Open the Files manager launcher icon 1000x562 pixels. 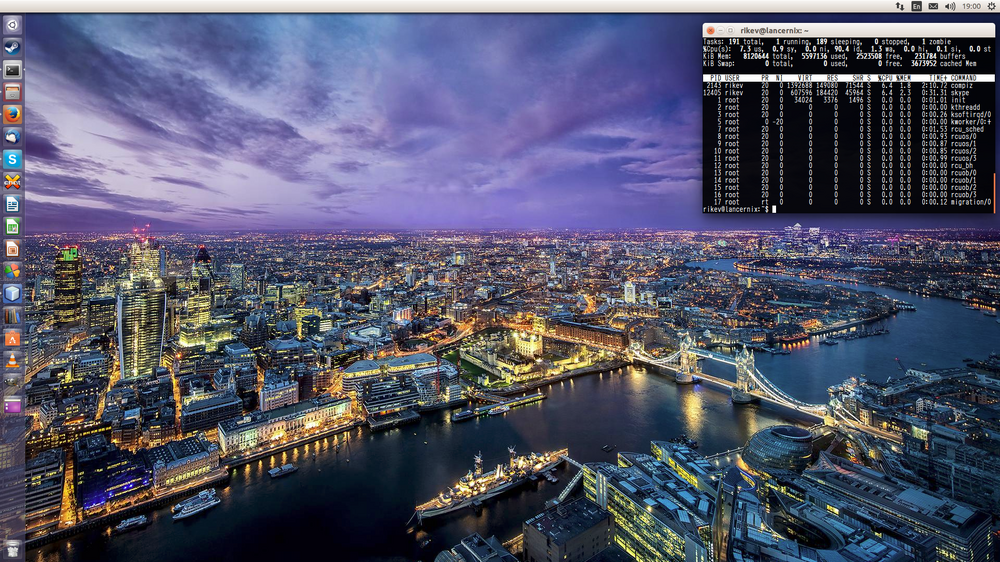(12, 92)
